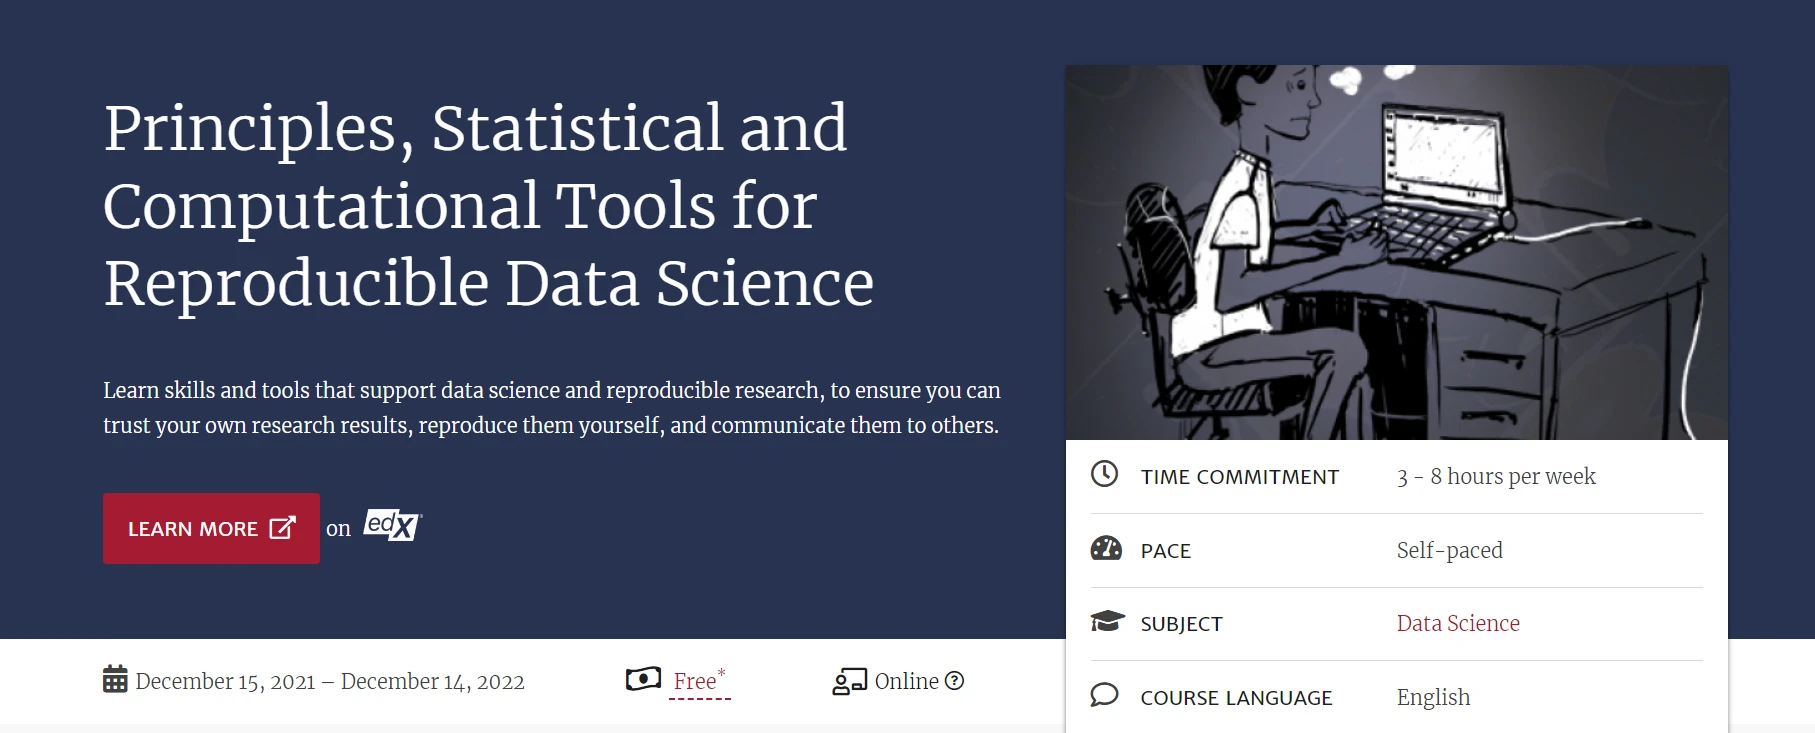
Task: Click the English language value
Action: click(x=1433, y=697)
